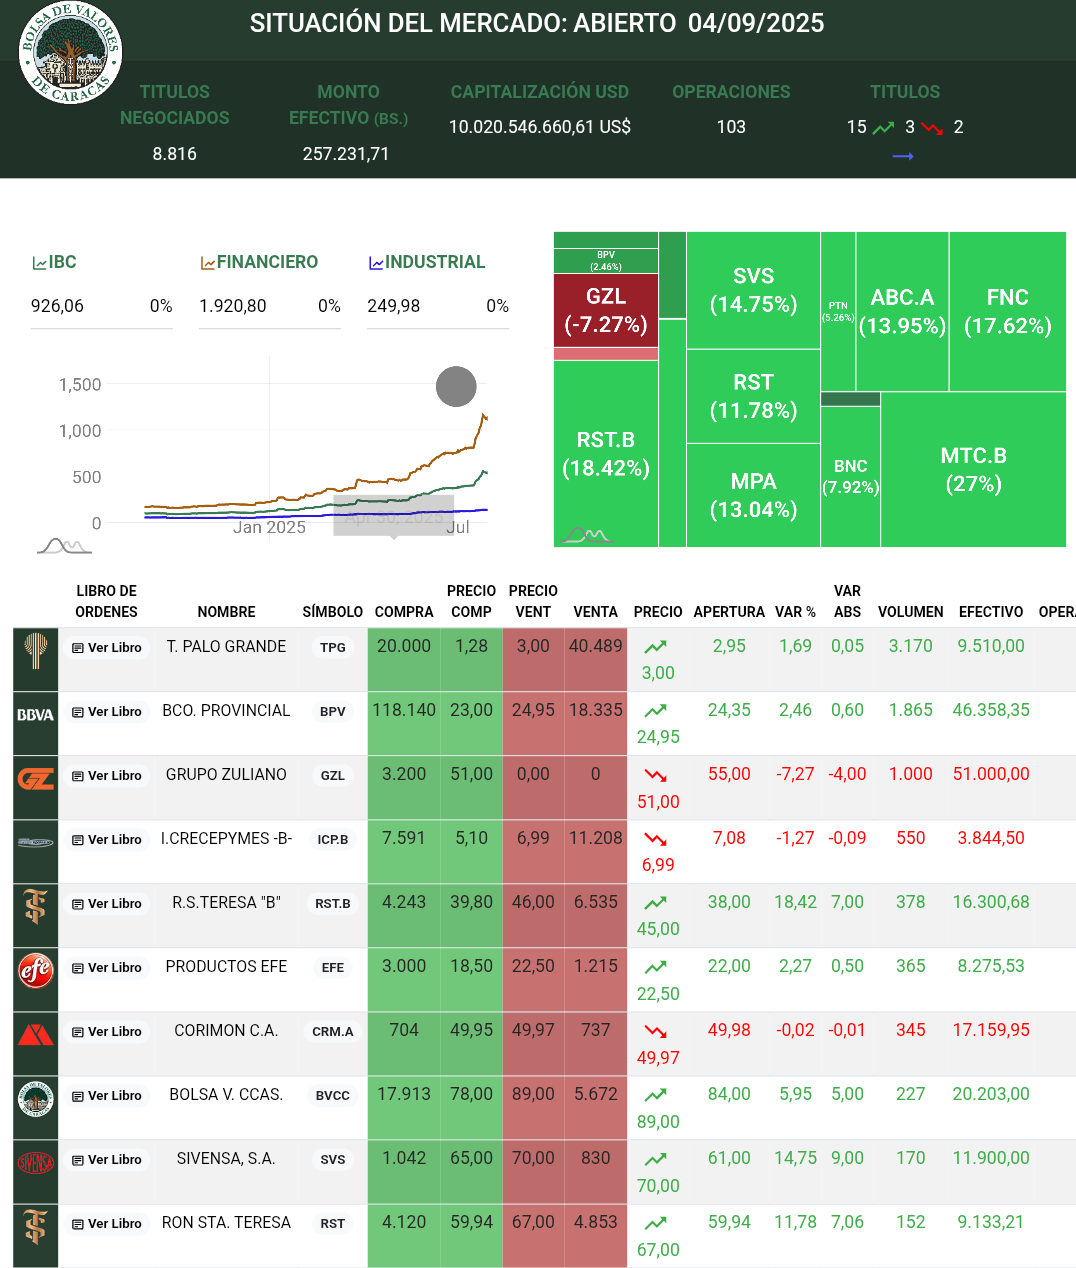Click the Sivensa upward trend arrow

656,1160
